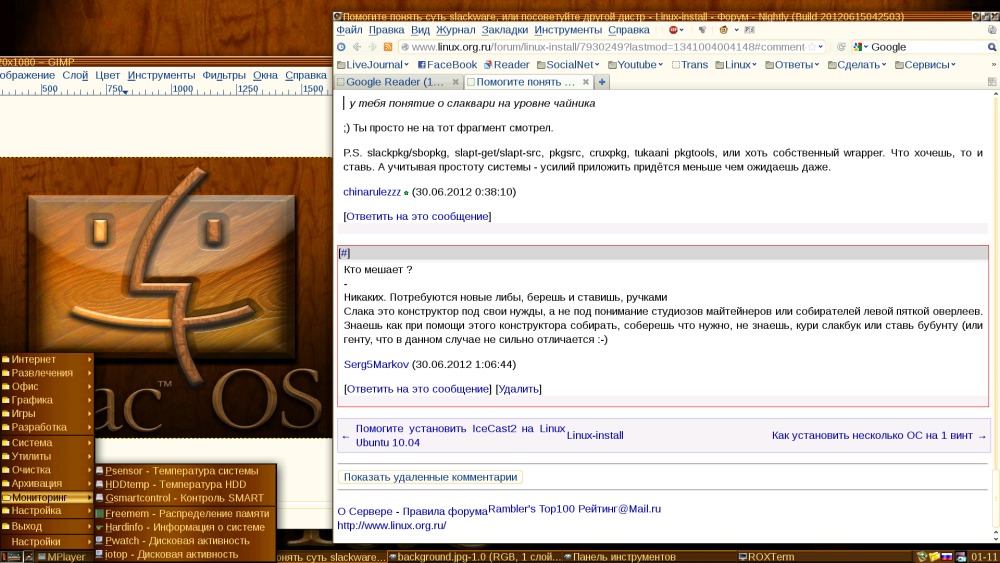The image size is (1000, 563).
Task: Open the Linux-install forum section link
Action: pos(595,435)
